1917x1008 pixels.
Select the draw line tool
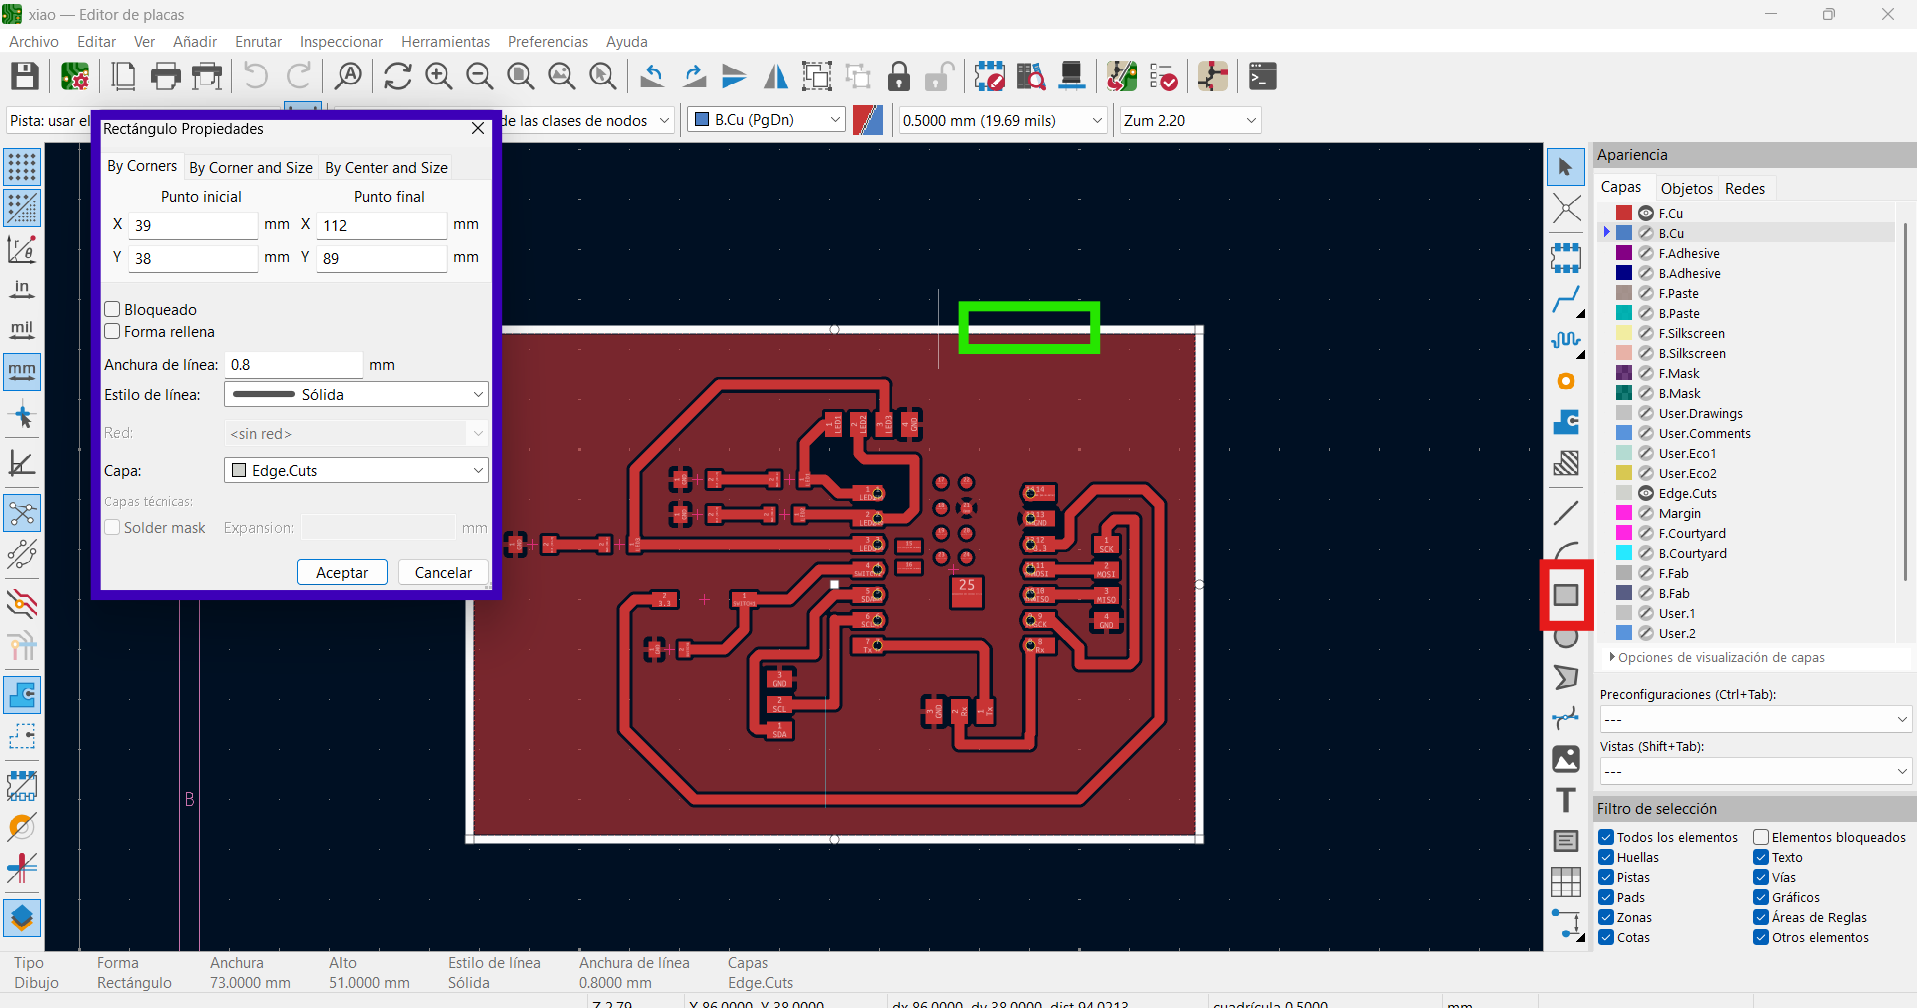(1566, 513)
